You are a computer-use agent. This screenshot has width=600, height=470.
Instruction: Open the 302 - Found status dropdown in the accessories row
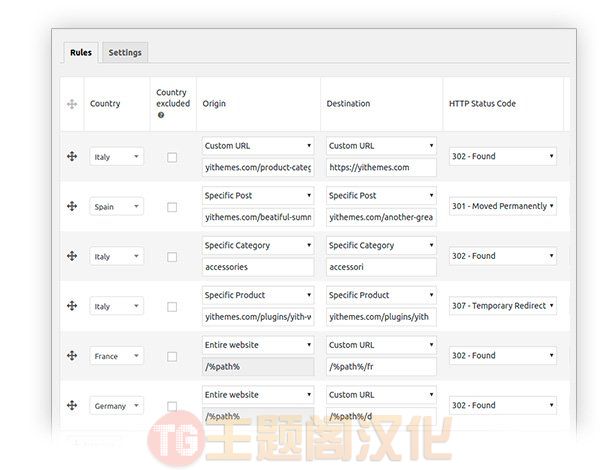503,256
